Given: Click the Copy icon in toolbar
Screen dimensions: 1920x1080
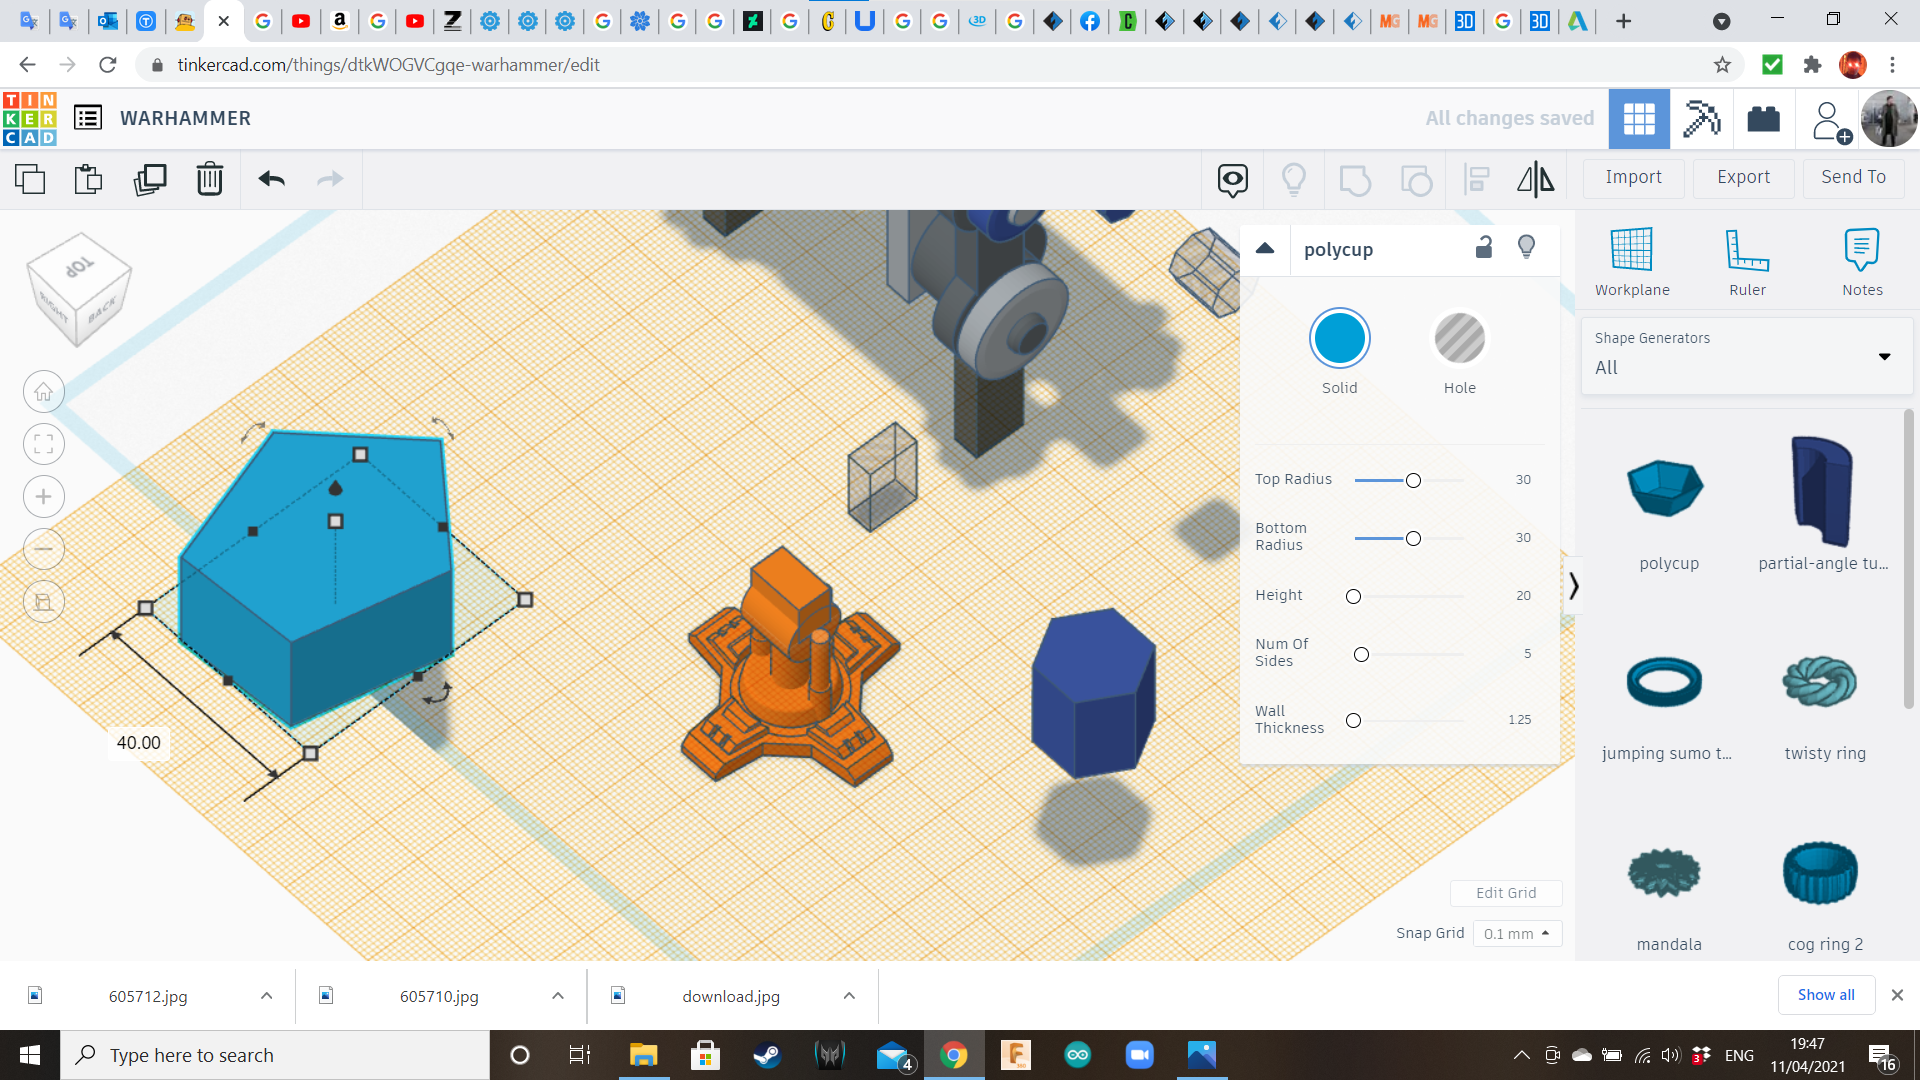Looking at the screenshot, I should pos(30,179).
